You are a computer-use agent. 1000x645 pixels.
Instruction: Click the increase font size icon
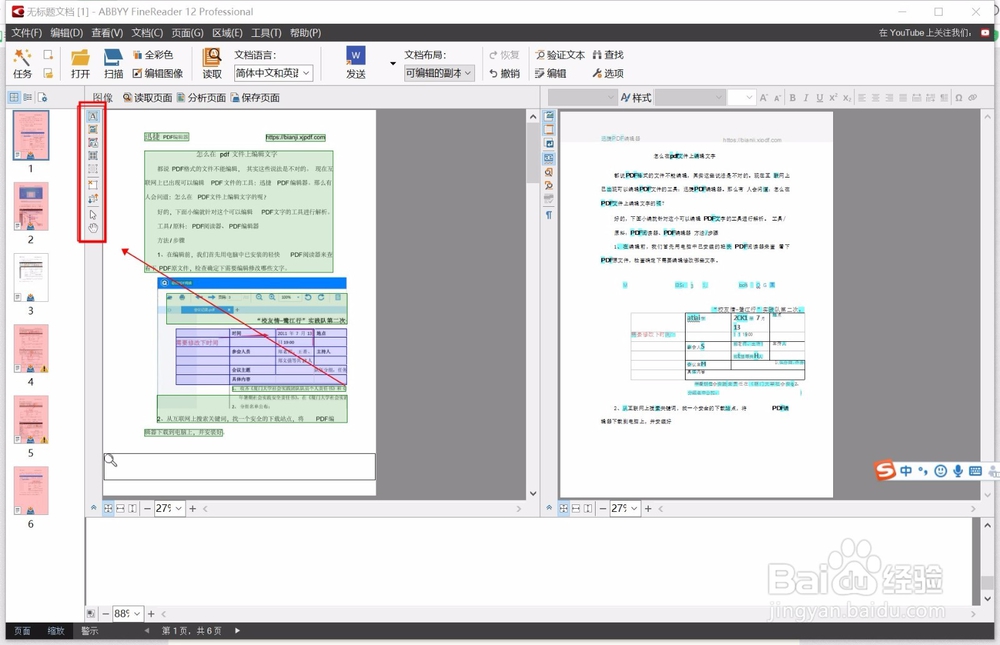tap(763, 98)
